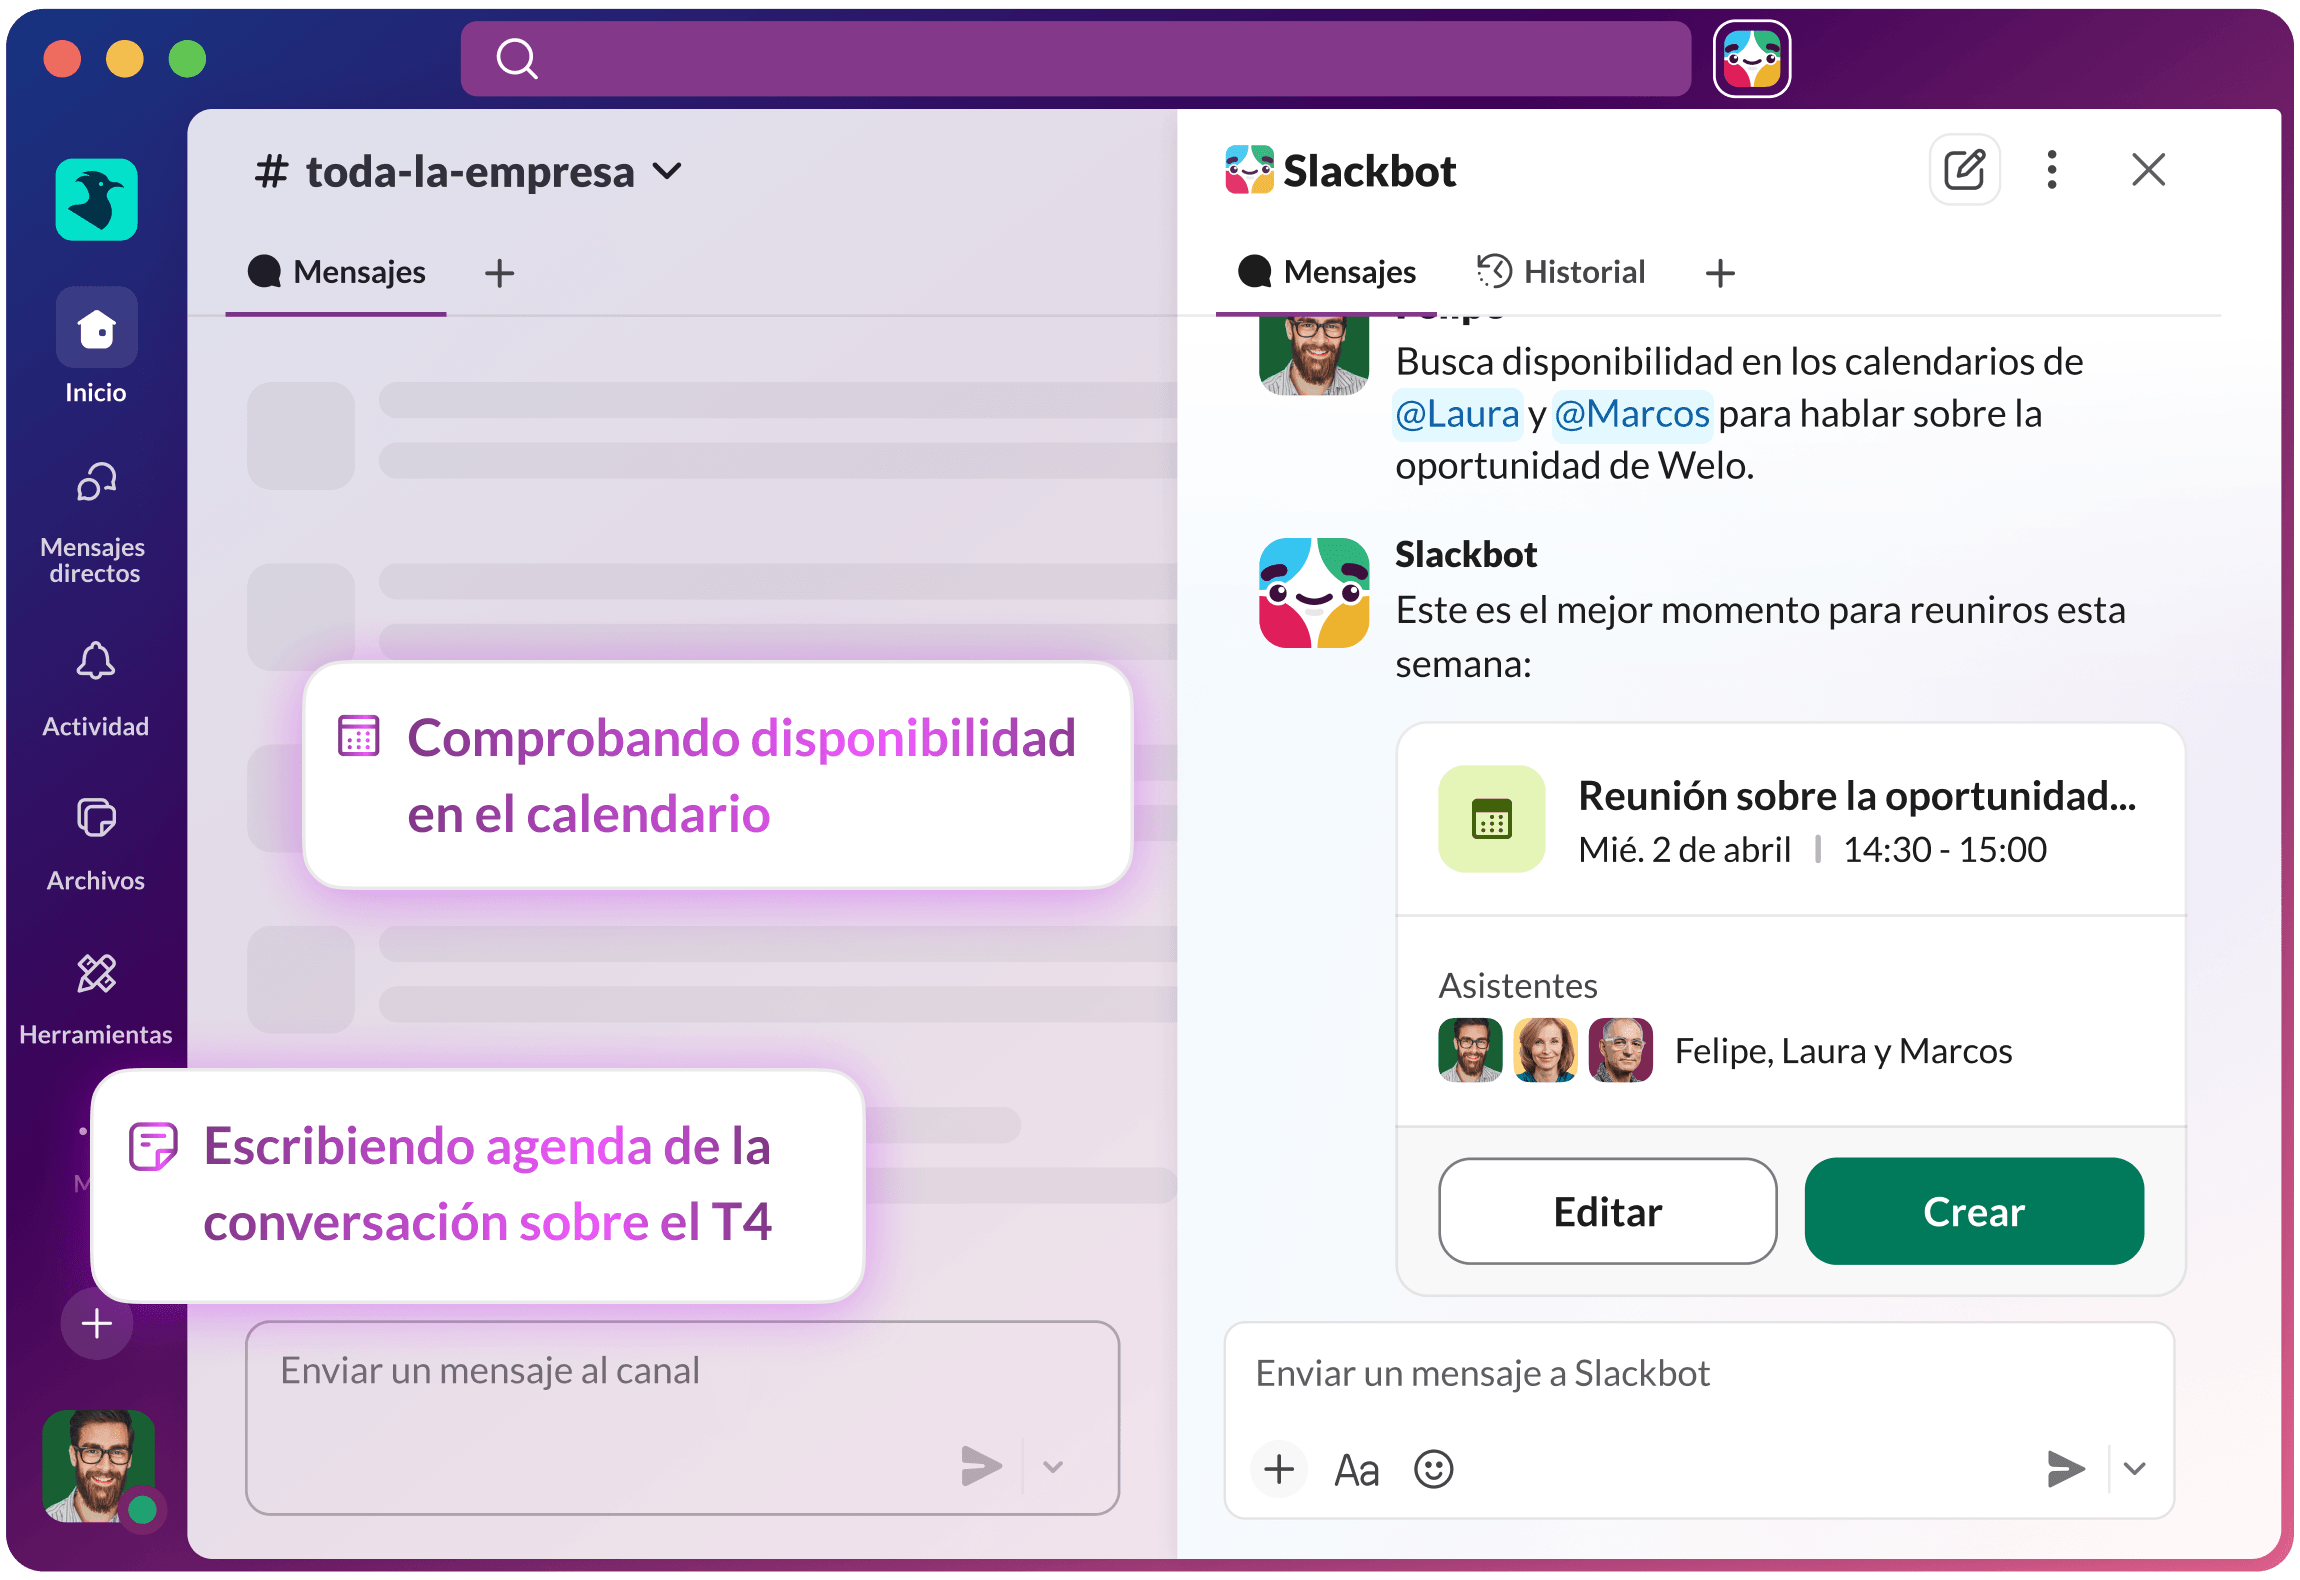Expand the toda-la-empresa channel dropdown

pos(667,171)
